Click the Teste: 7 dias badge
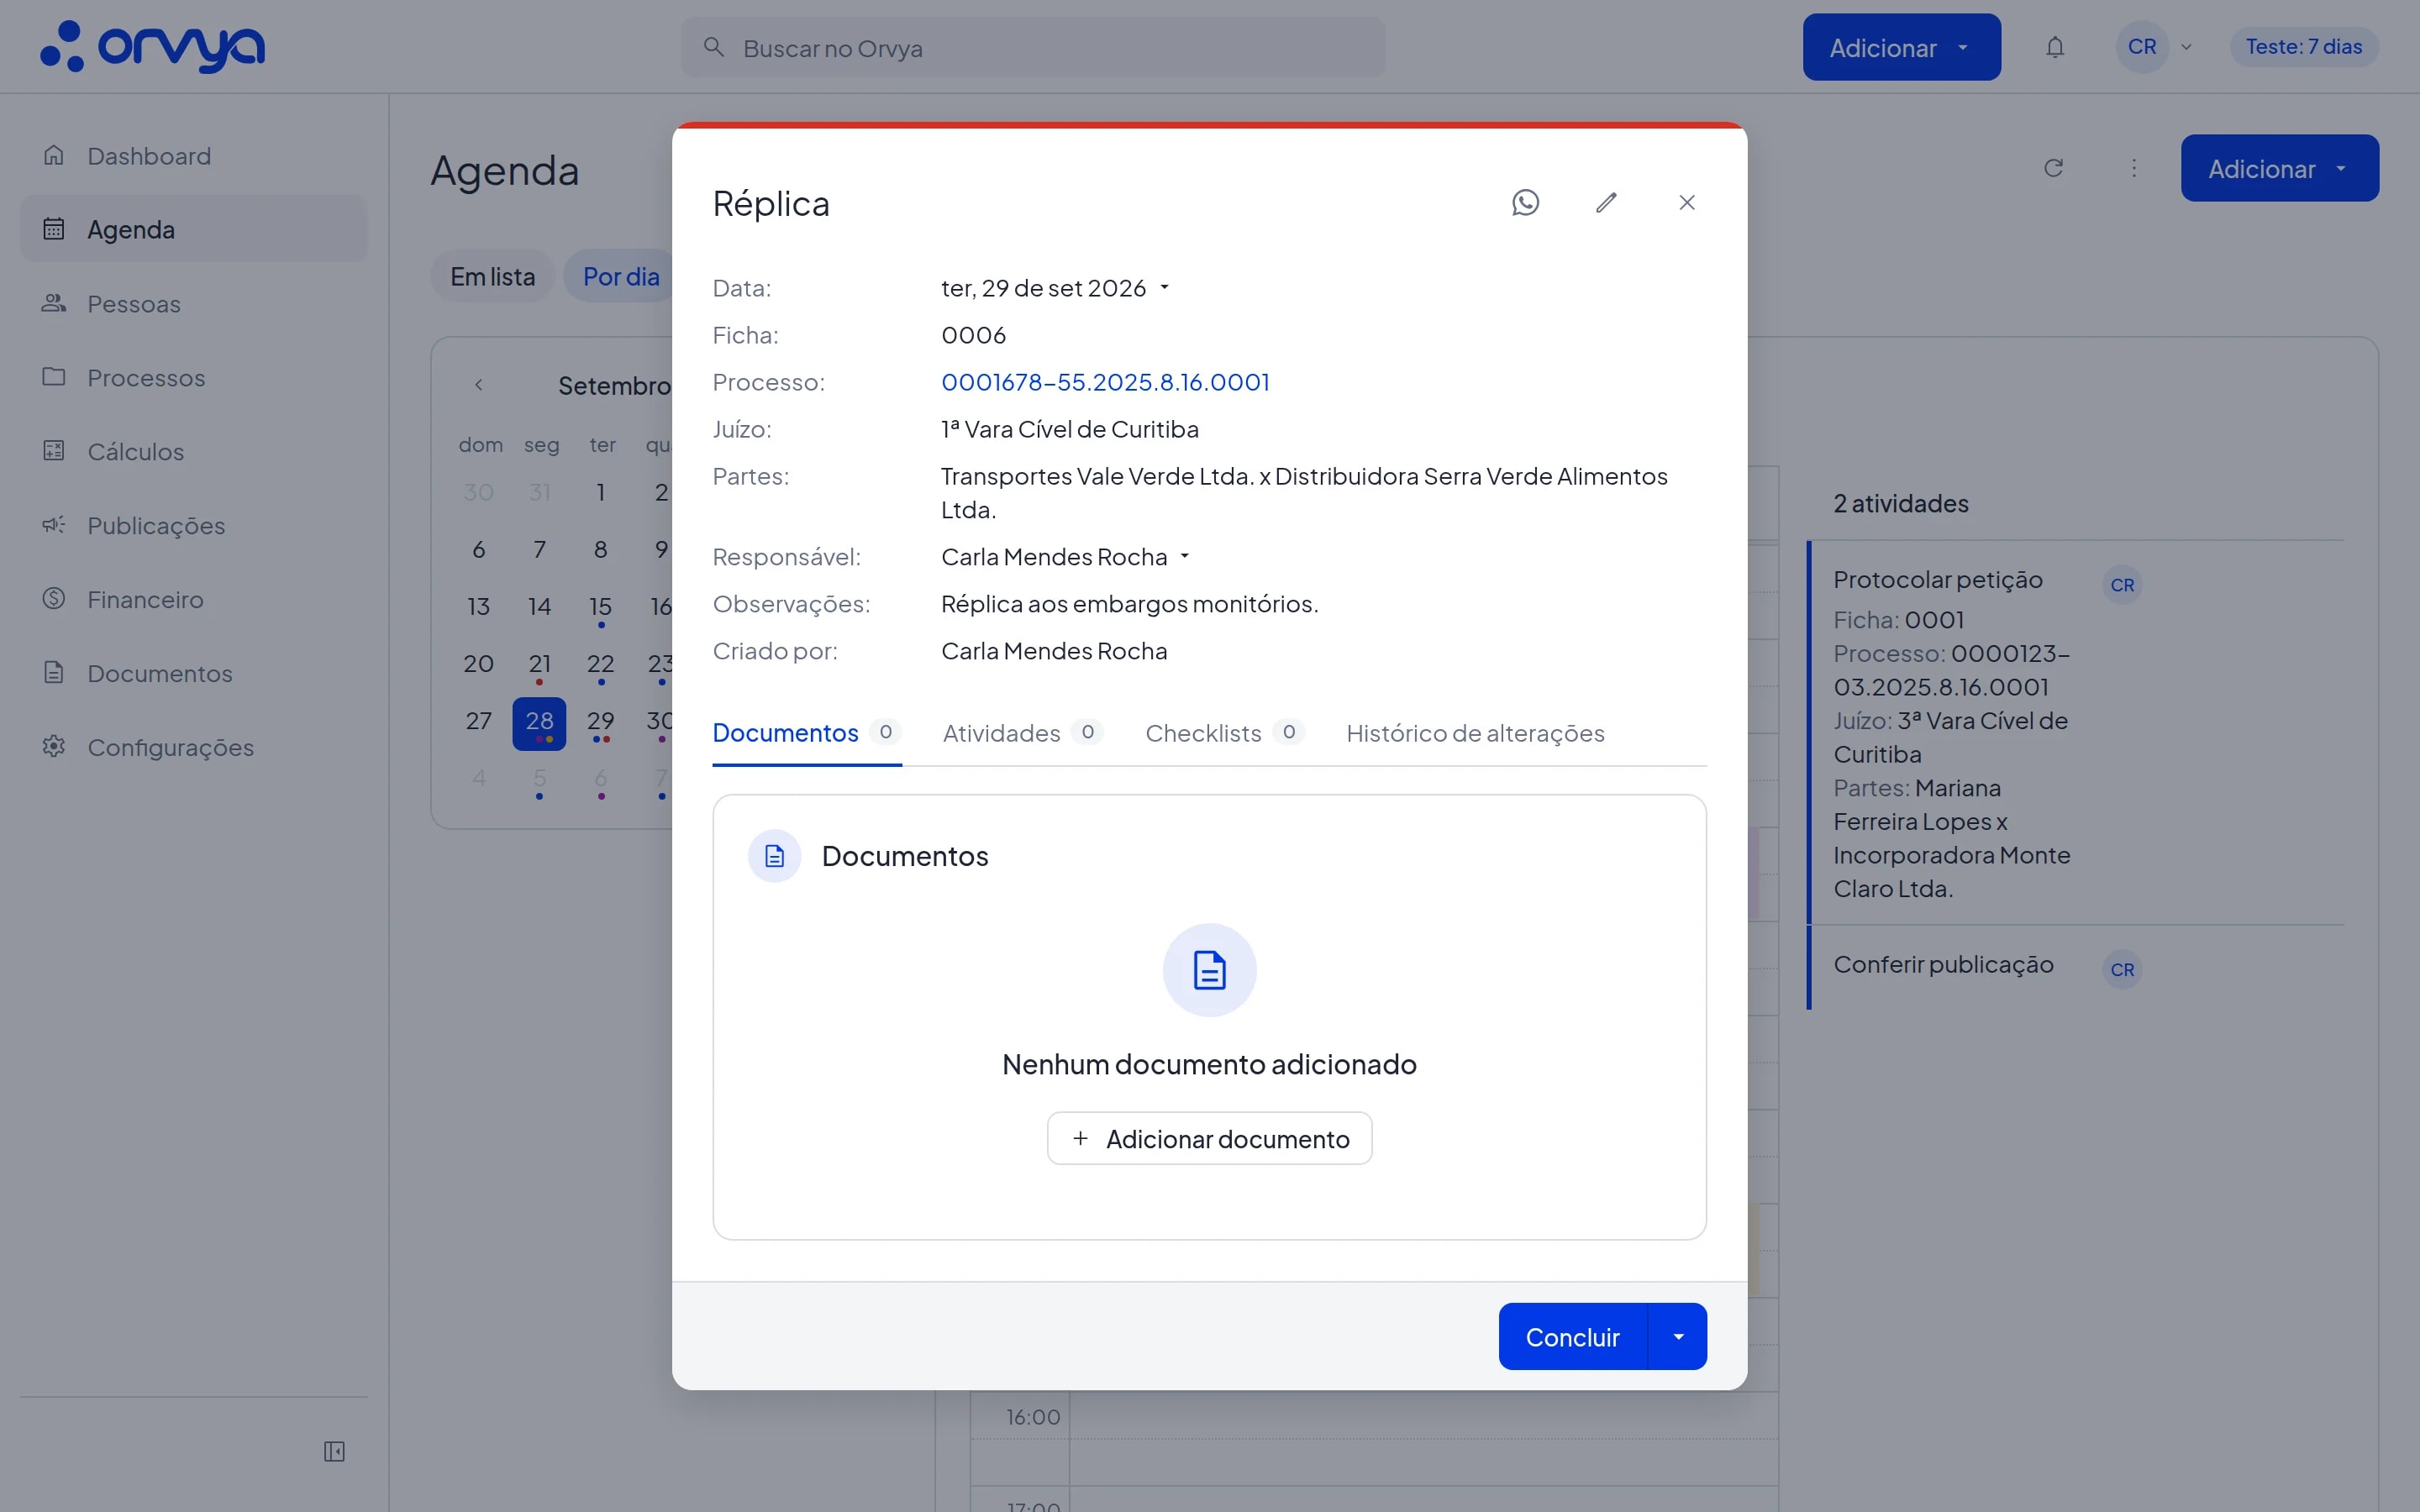Screen dimensions: 2420x1512 click(2304, 47)
